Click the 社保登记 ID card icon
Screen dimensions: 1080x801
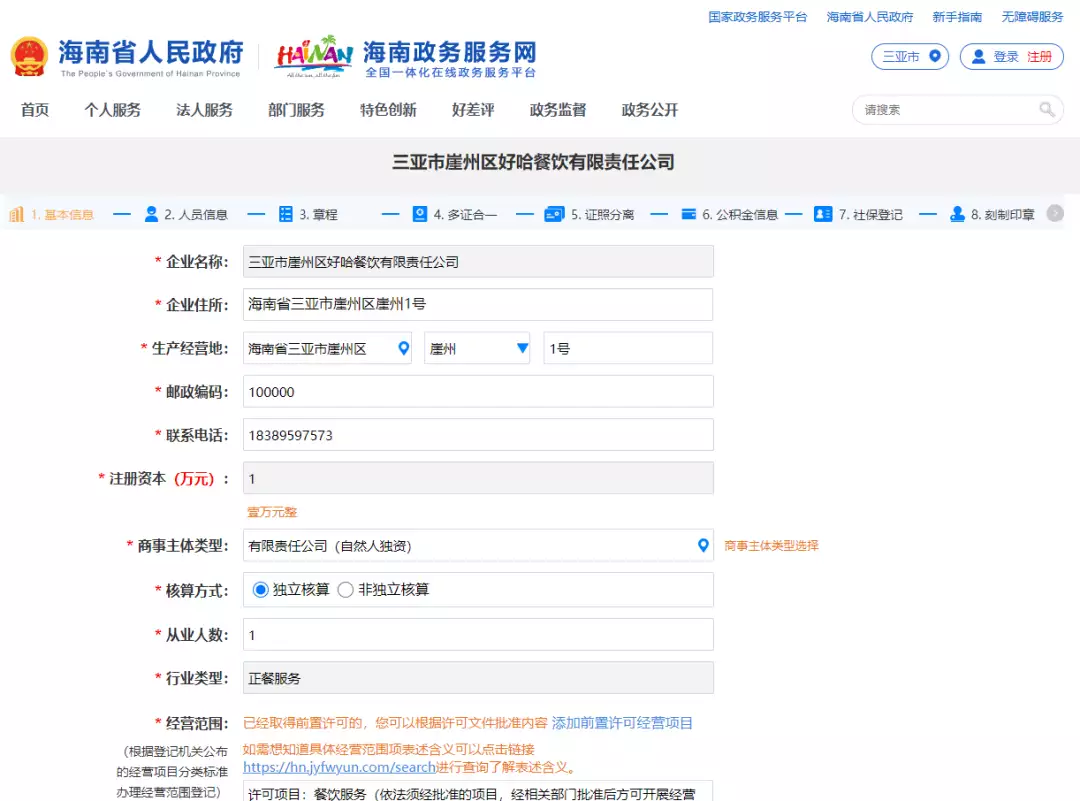[x=823, y=214]
